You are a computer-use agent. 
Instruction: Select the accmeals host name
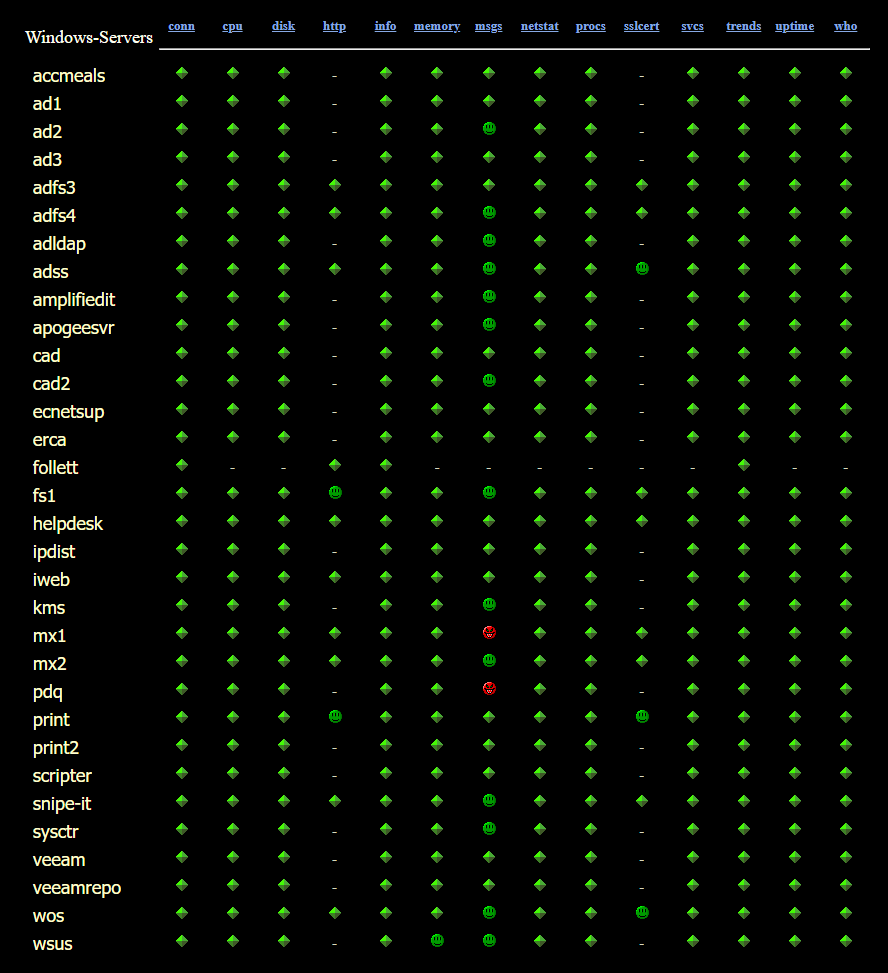pyautogui.click(x=69, y=76)
